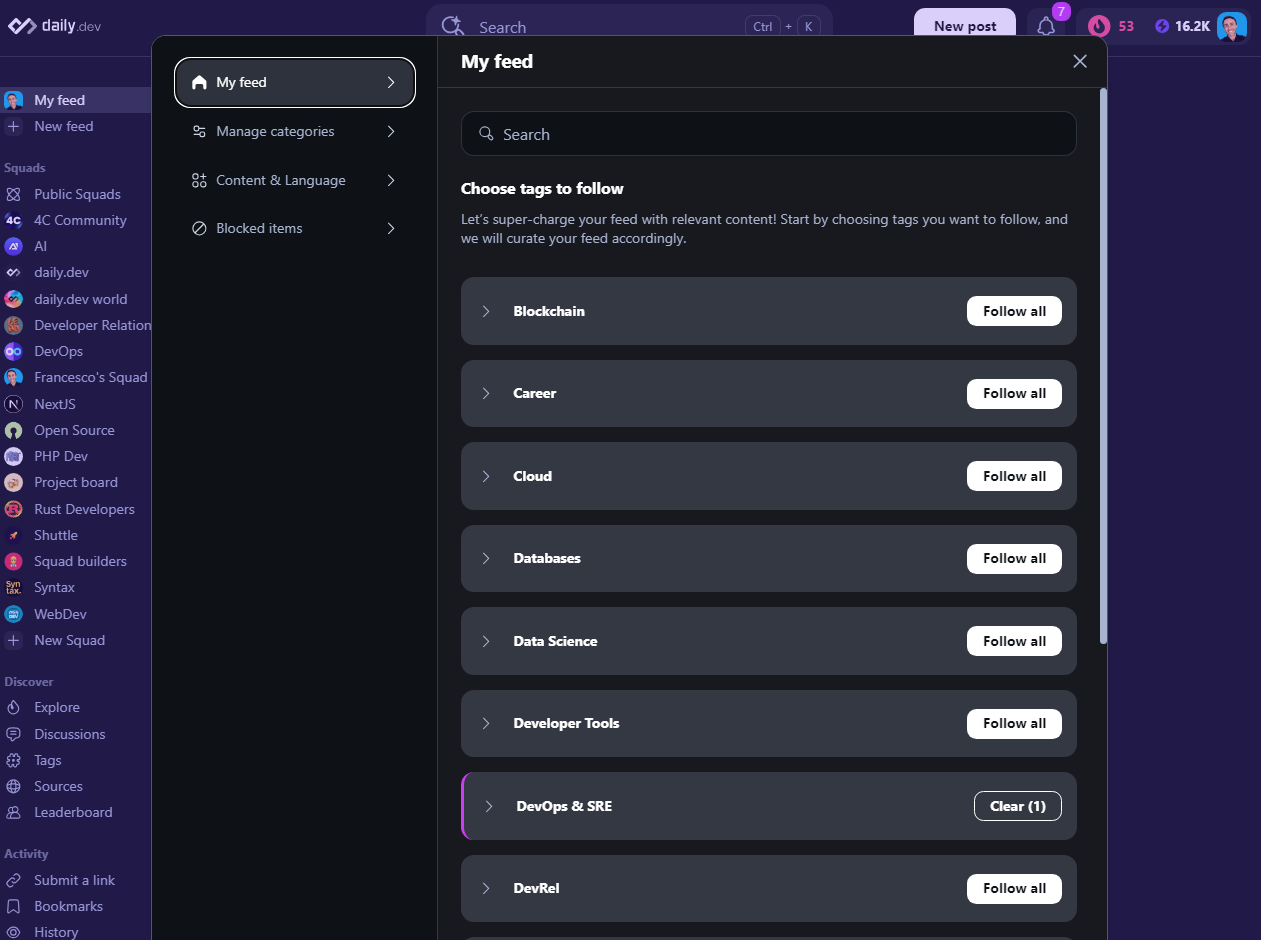Click the Tags icon in sidebar

pyautogui.click(x=13, y=760)
